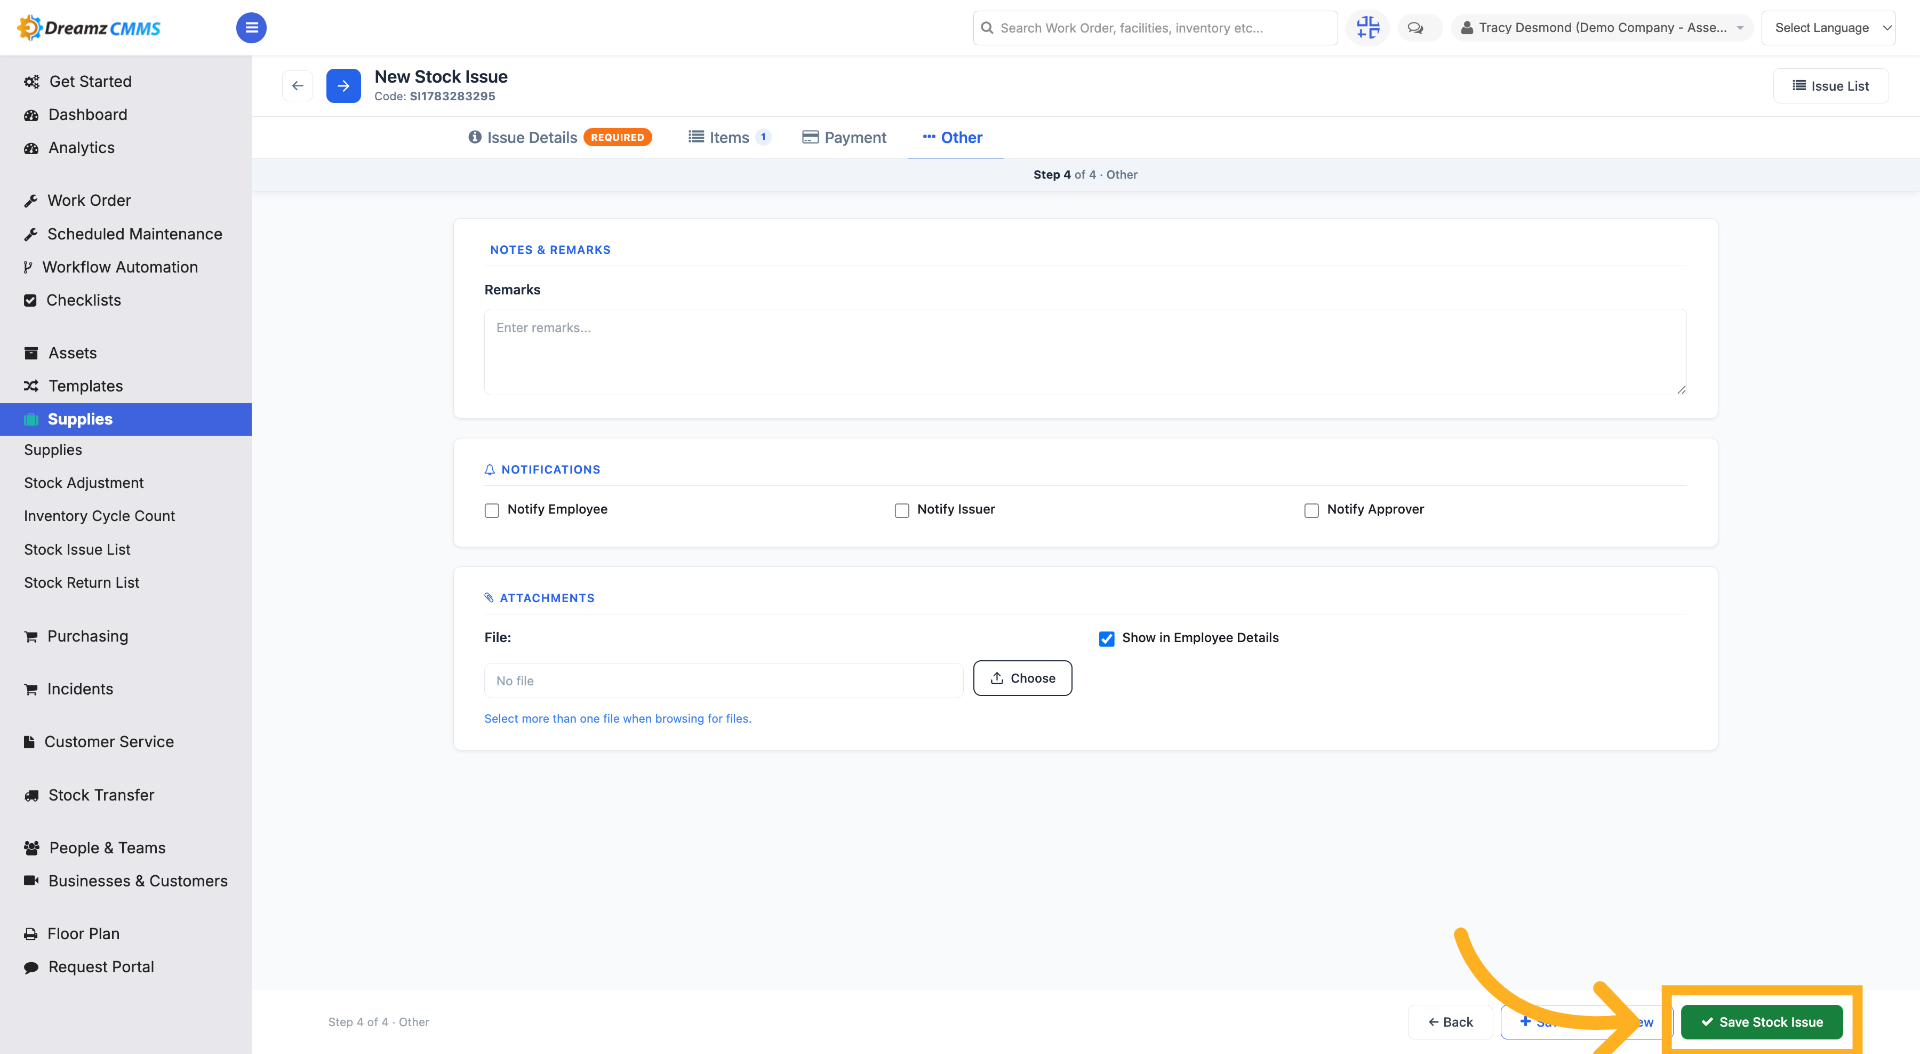Expand the Tracy Desmond account dropdown
Screen dimensions: 1920x1054
(1602, 28)
